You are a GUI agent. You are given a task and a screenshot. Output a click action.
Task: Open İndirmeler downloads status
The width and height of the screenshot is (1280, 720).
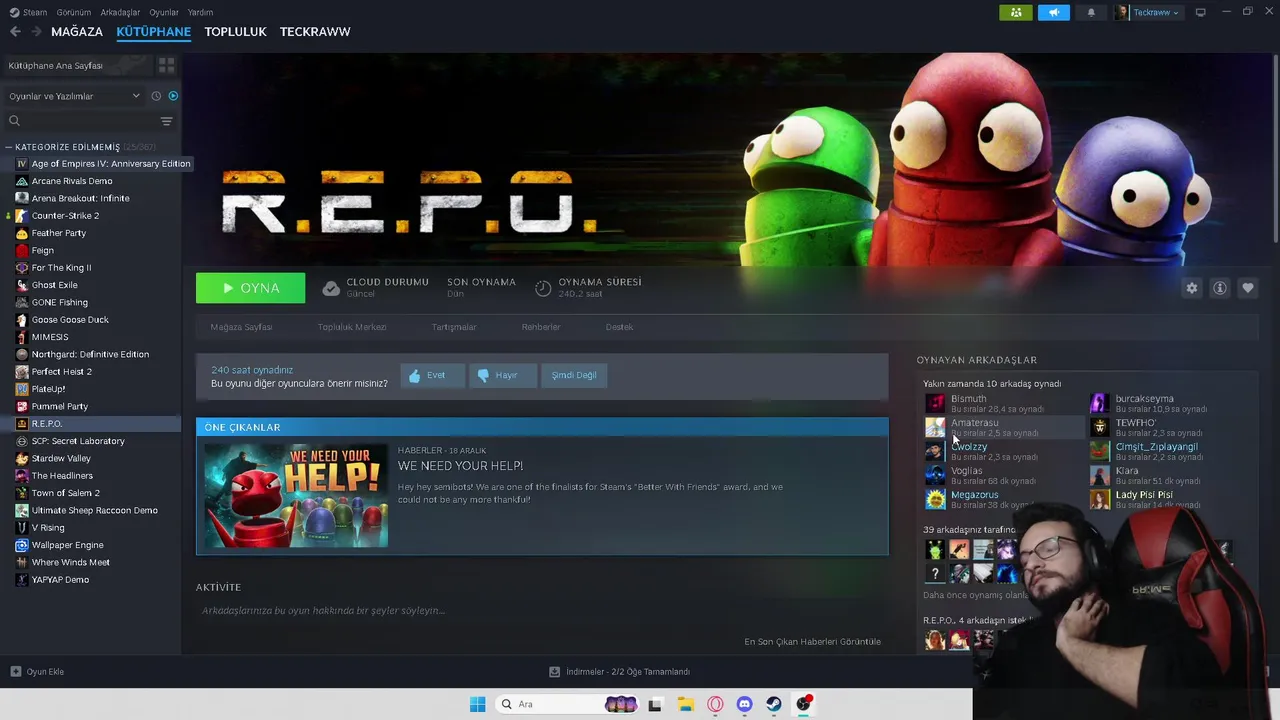pos(620,672)
